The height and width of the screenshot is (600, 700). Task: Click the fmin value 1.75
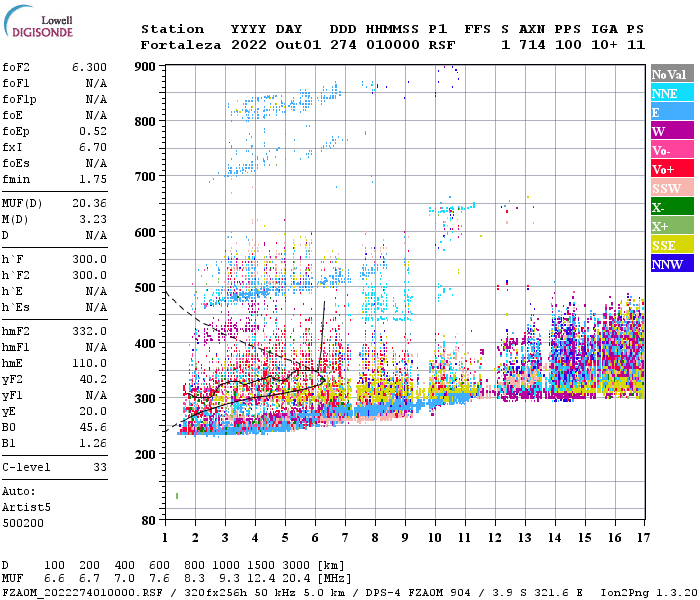pyautogui.click(x=93, y=179)
